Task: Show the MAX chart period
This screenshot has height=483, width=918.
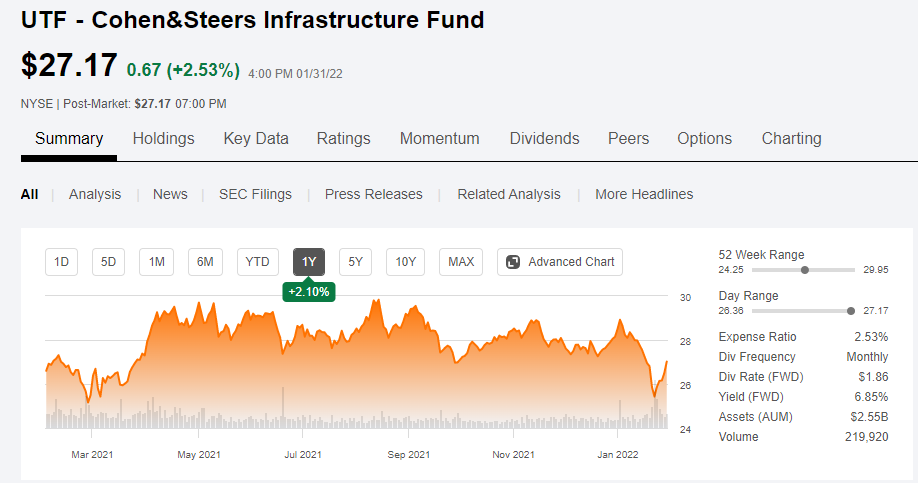Action: point(461,262)
